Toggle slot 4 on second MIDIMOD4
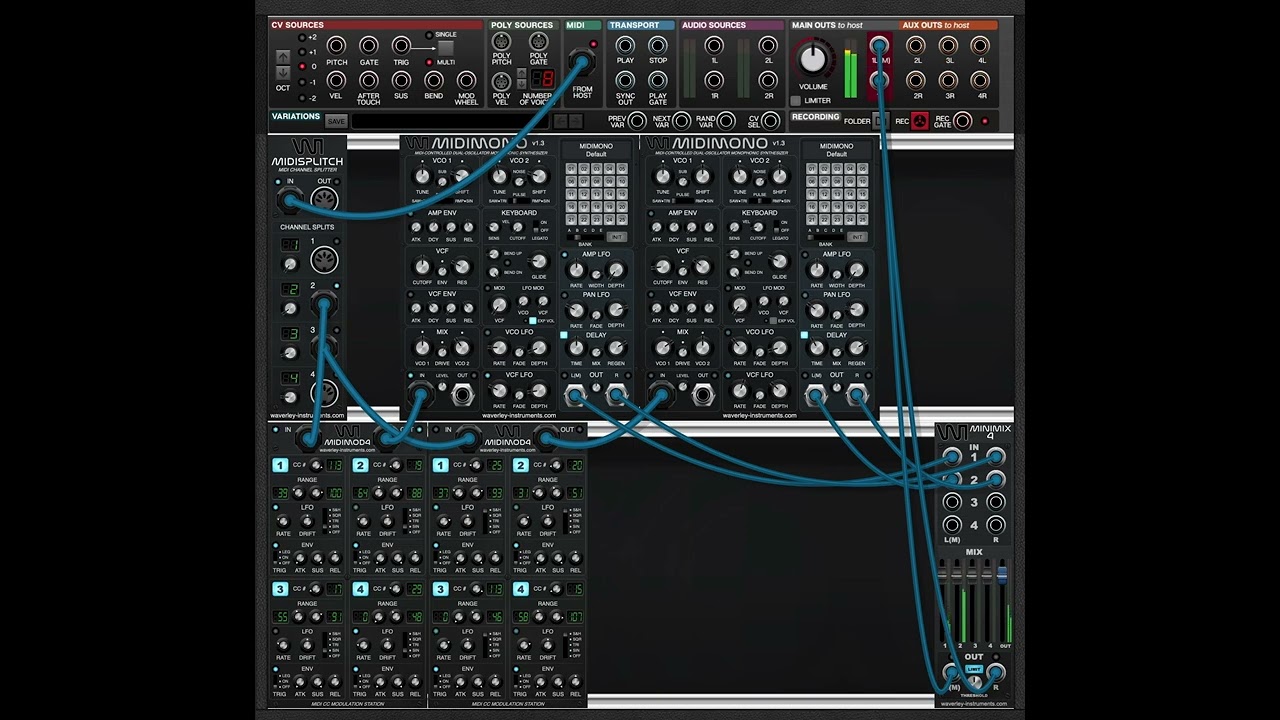 [x=520, y=589]
